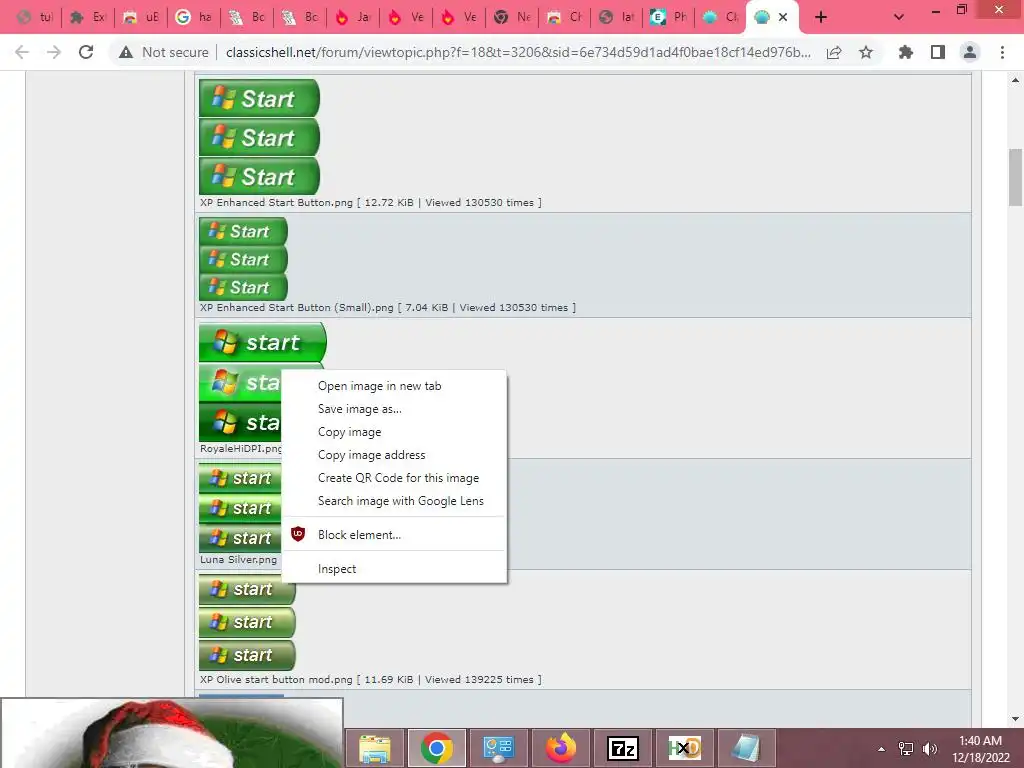The height and width of the screenshot is (768, 1024).
Task: Click XP Enhanced Start Button image
Action: (259, 137)
